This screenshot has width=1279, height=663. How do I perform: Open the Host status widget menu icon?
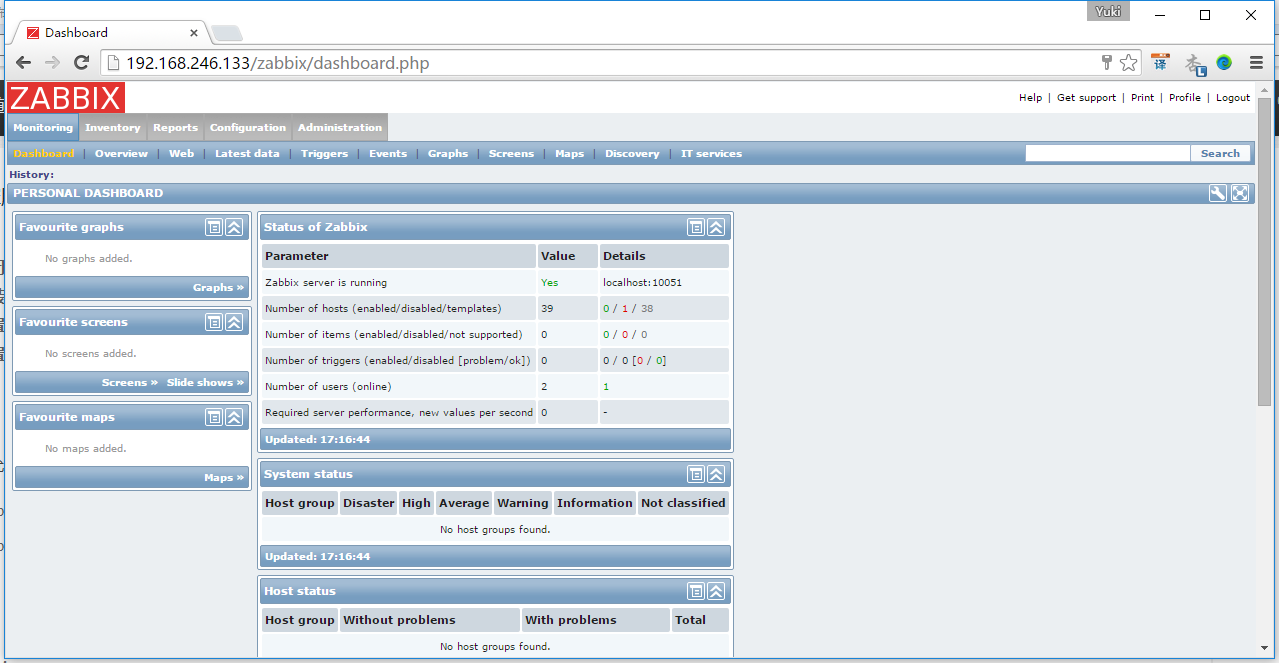point(696,591)
